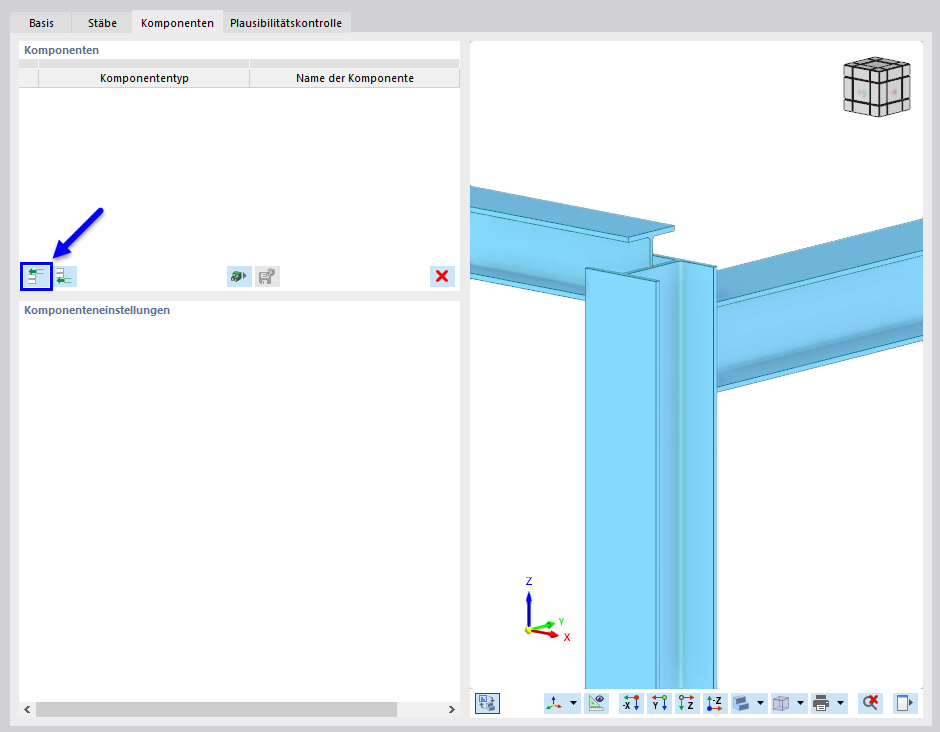Delete component with the red X
The image size is (940, 732).
442,276
